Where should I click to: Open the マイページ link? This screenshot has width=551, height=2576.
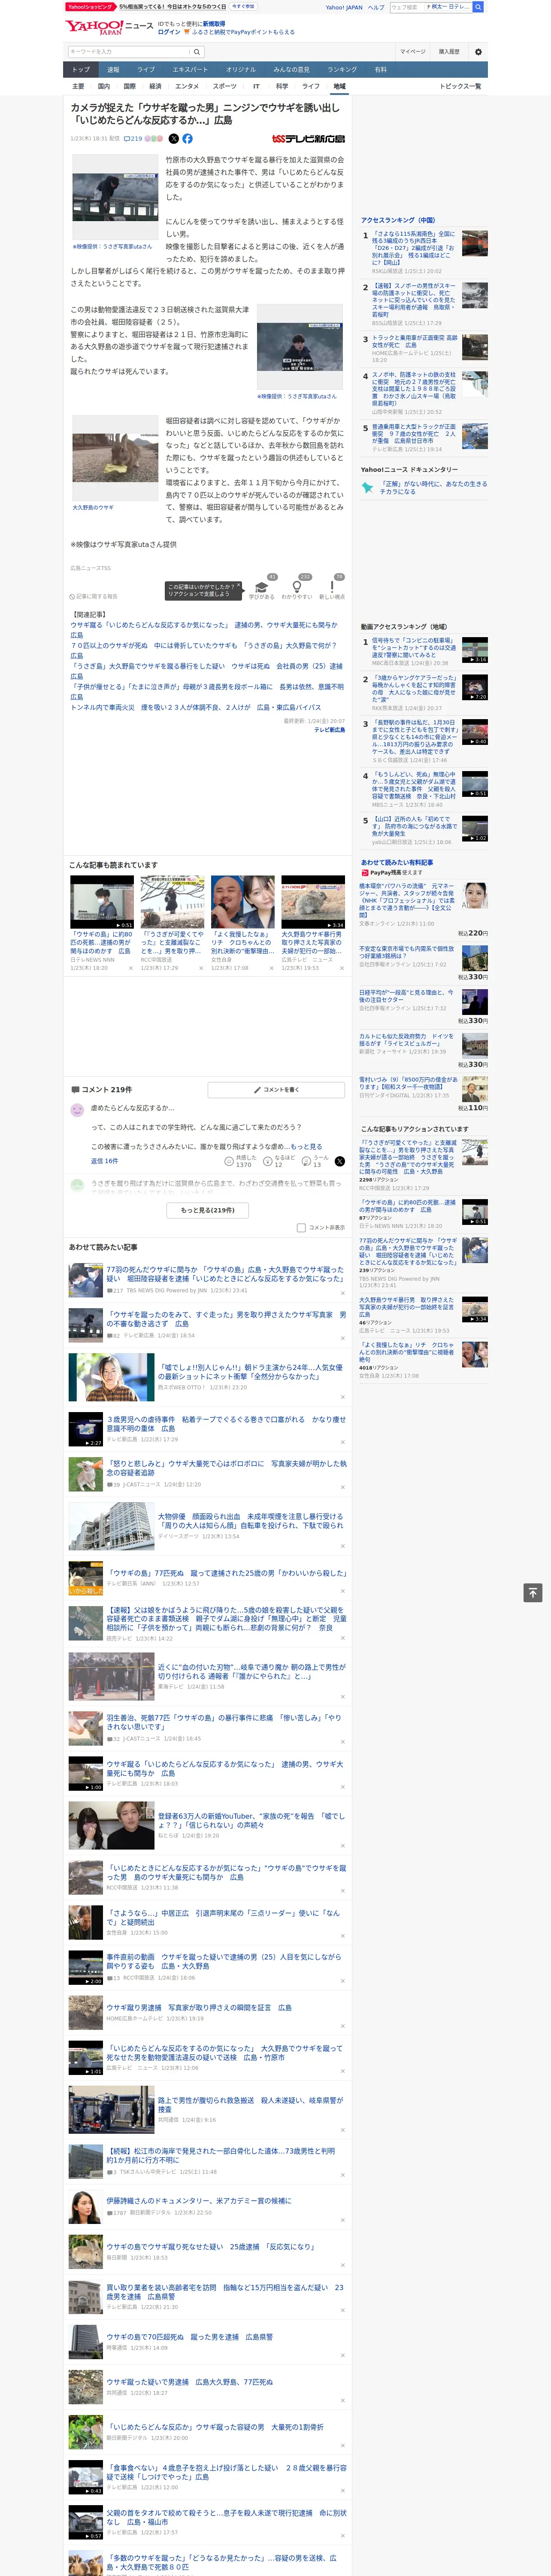pyautogui.click(x=413, y=52)
